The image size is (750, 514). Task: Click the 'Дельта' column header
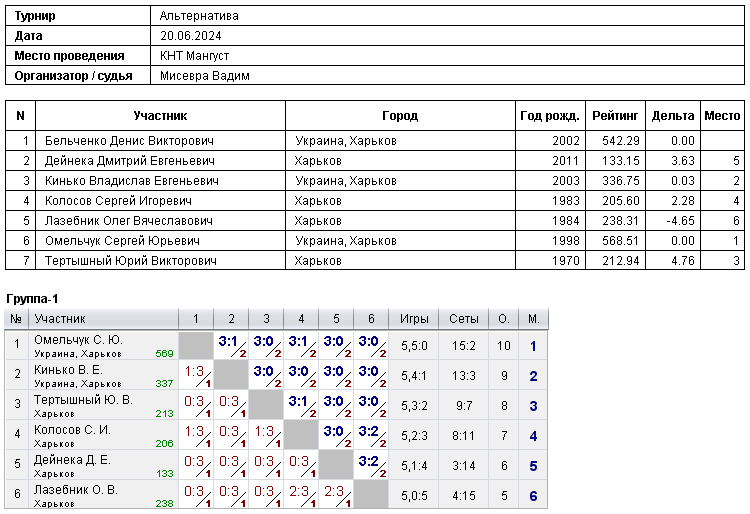pos(673,116)
